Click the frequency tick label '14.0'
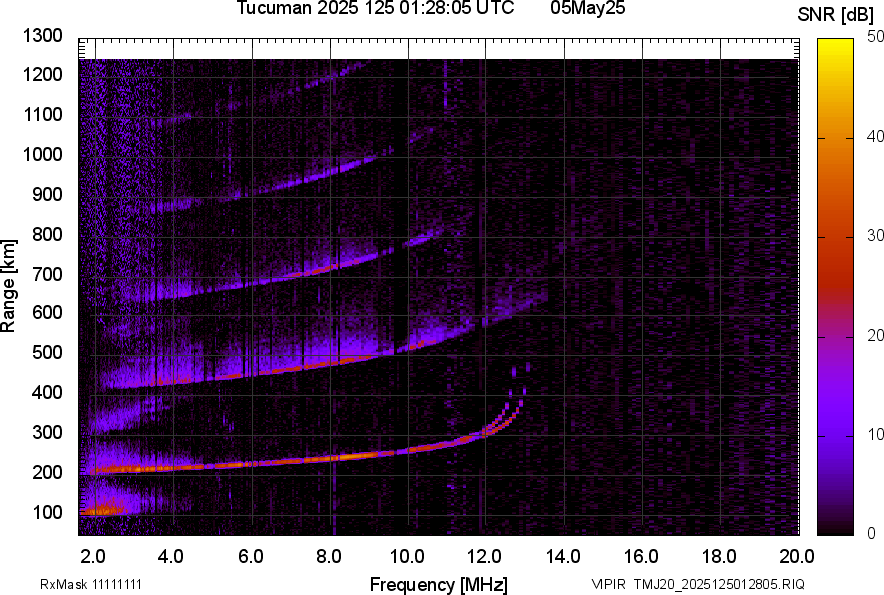Viewport: 884px width, 595px height. (x=563, y=557)
